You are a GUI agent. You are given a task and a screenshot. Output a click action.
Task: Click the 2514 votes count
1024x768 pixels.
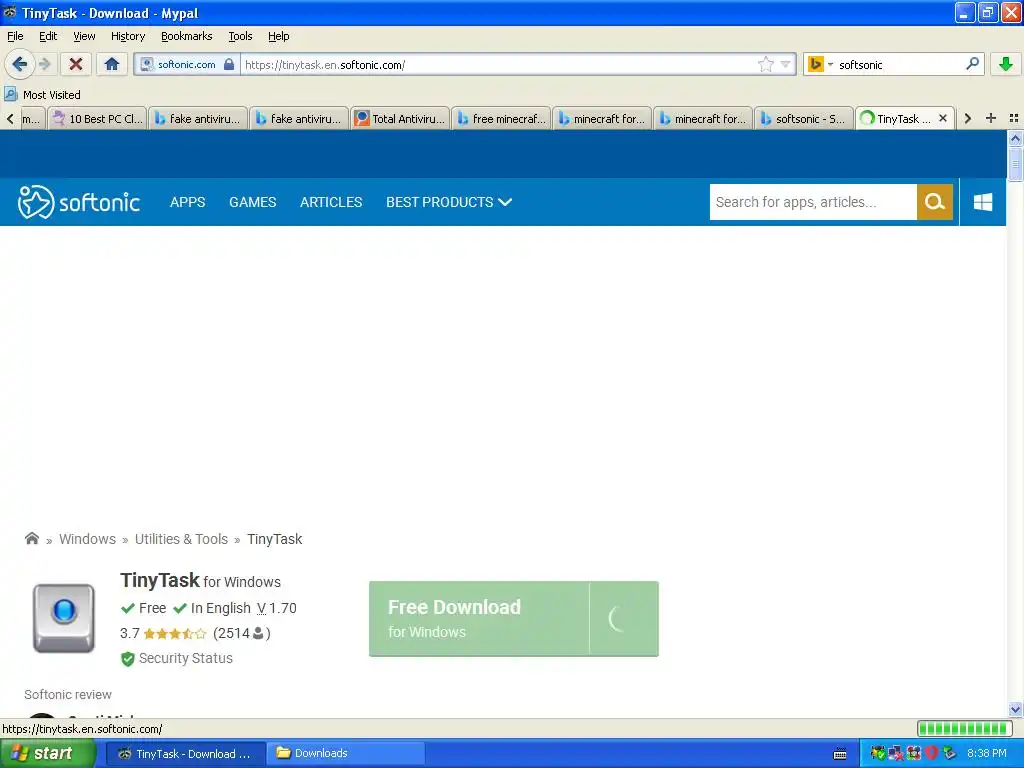(x=241, y=633)
